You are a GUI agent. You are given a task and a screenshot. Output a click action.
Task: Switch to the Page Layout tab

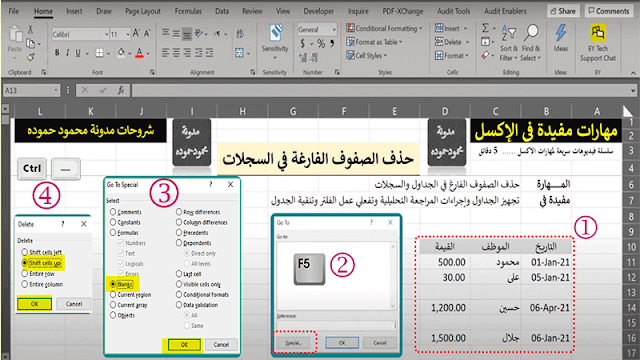click(x=142, y=11)
